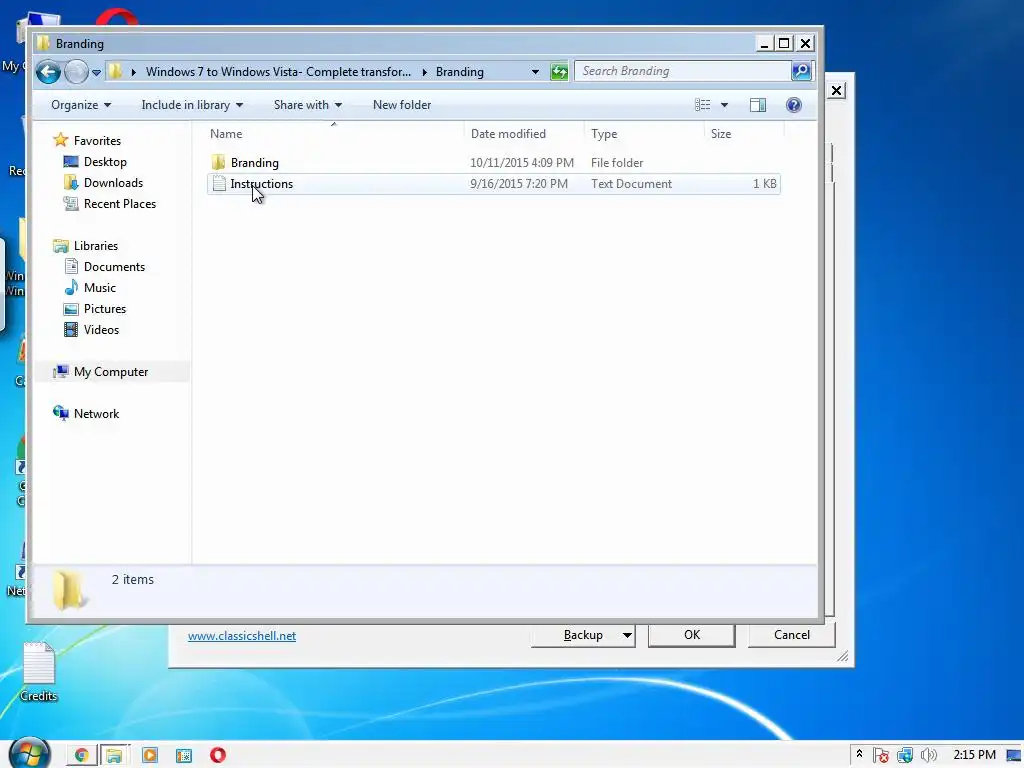Open Desktop in the navigation pane

105,162
